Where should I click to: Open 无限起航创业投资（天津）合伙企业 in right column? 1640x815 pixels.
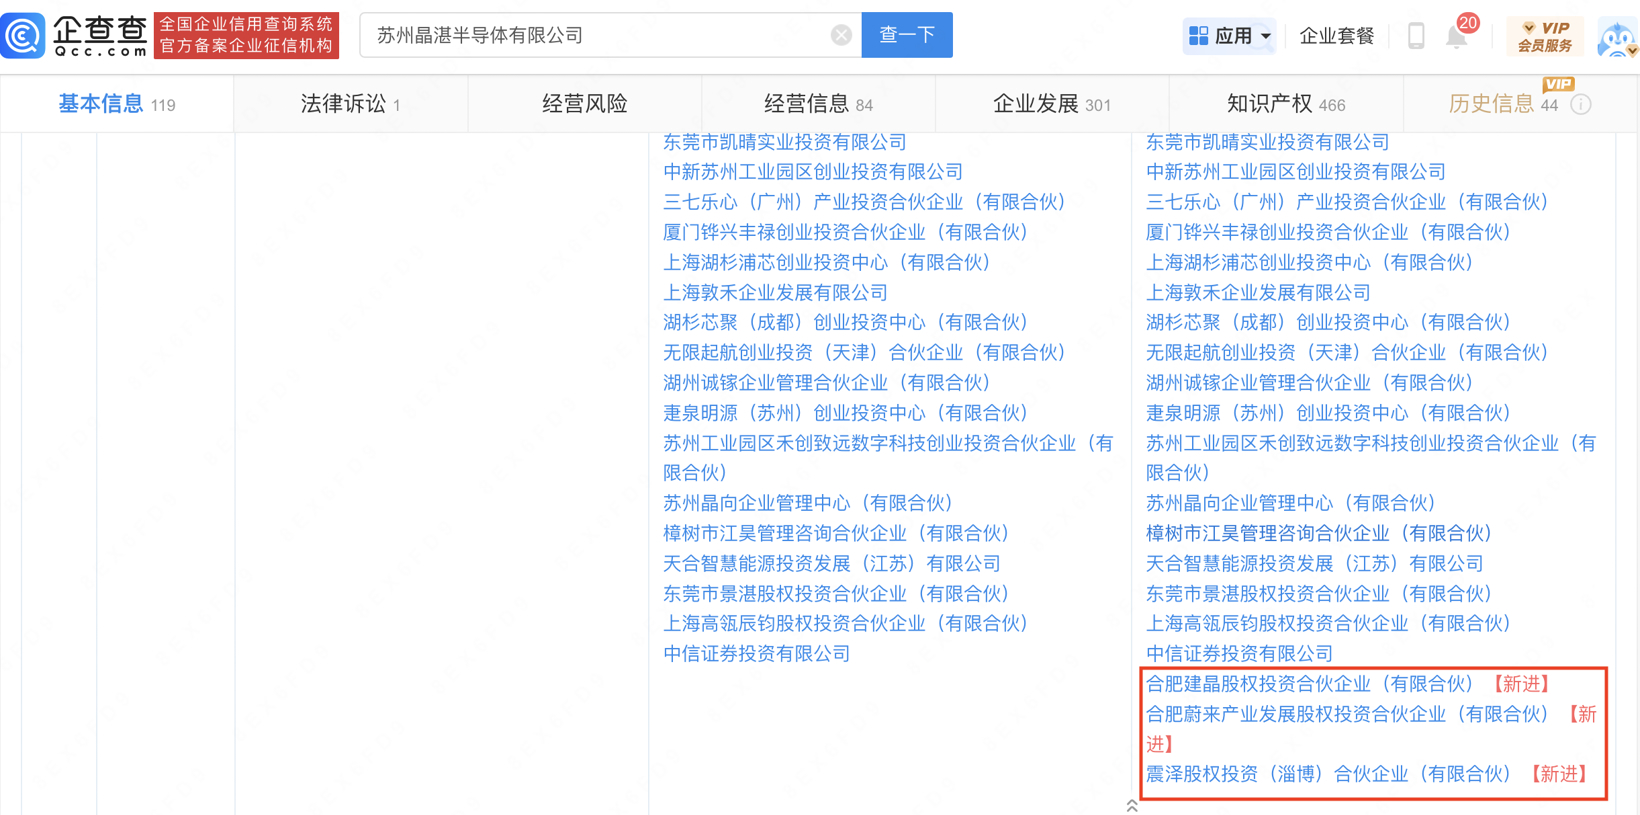pyautogui.click(x=1348, y=352)
